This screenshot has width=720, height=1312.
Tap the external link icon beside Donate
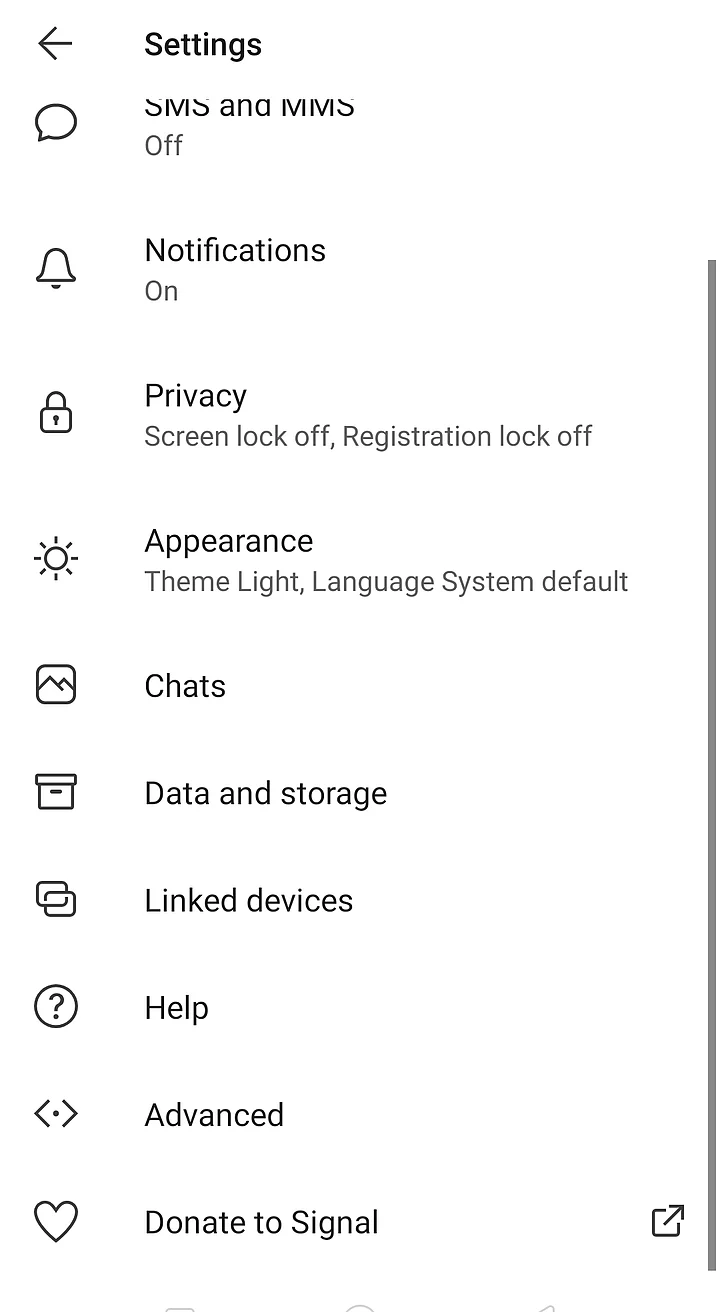point(667,1221)
